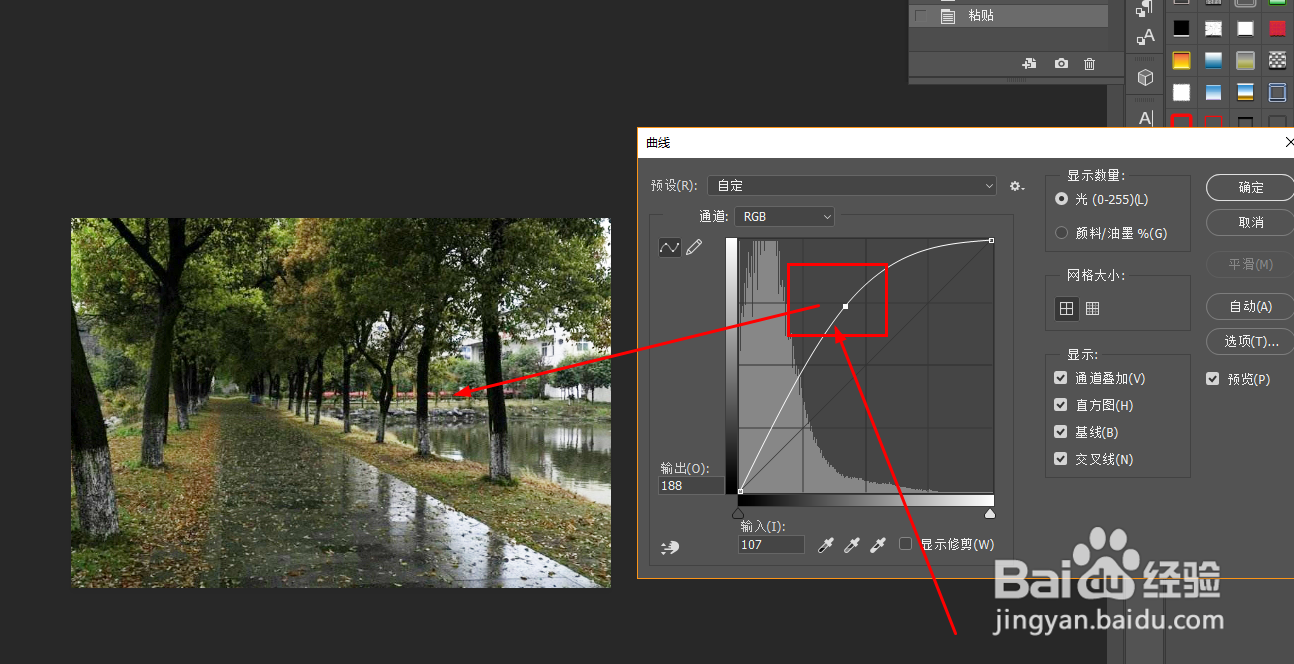Click the 确定 confirm button
Viewport: 1294px width, 664px height.
pyautogui.click(x=1250, y=187)
